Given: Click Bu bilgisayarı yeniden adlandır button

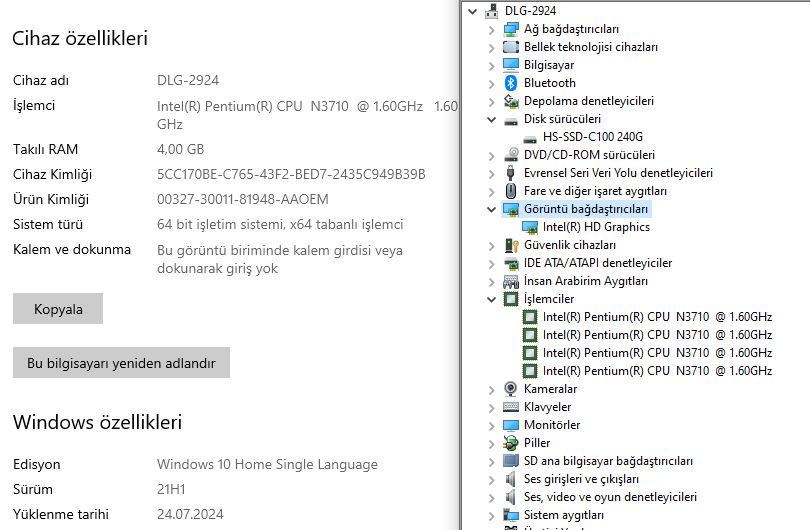Looking at the screenshot, I should [121, 363].
